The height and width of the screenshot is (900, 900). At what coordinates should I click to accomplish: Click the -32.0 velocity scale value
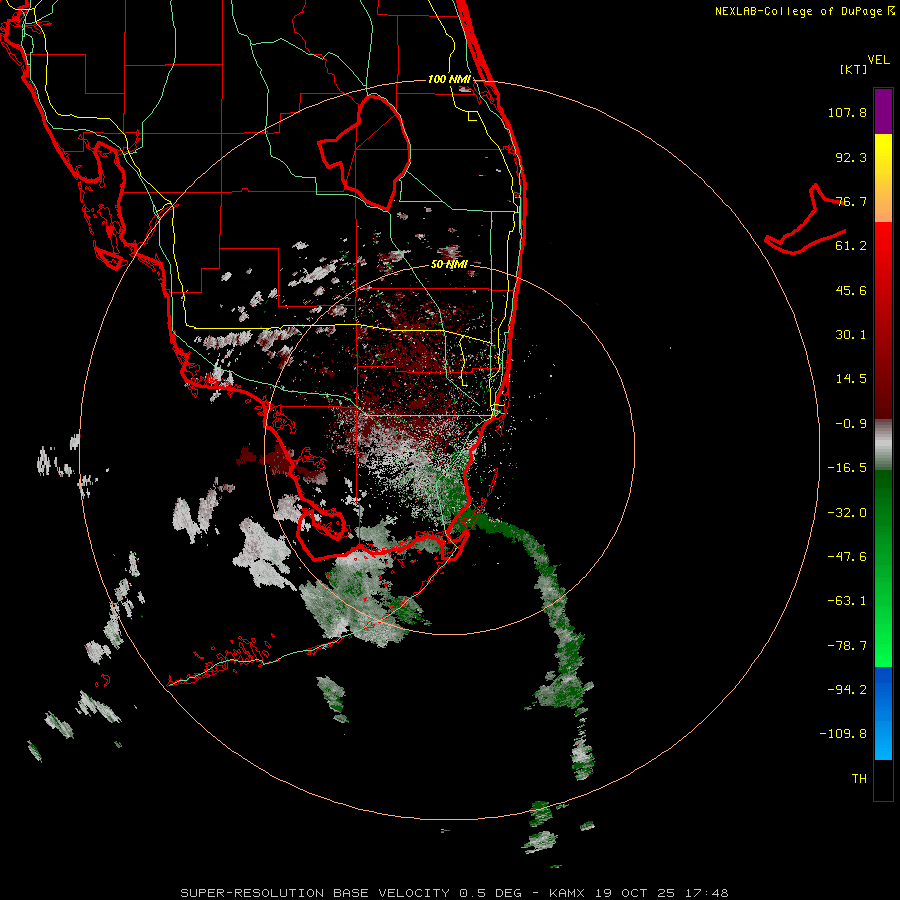coord(847,513)
